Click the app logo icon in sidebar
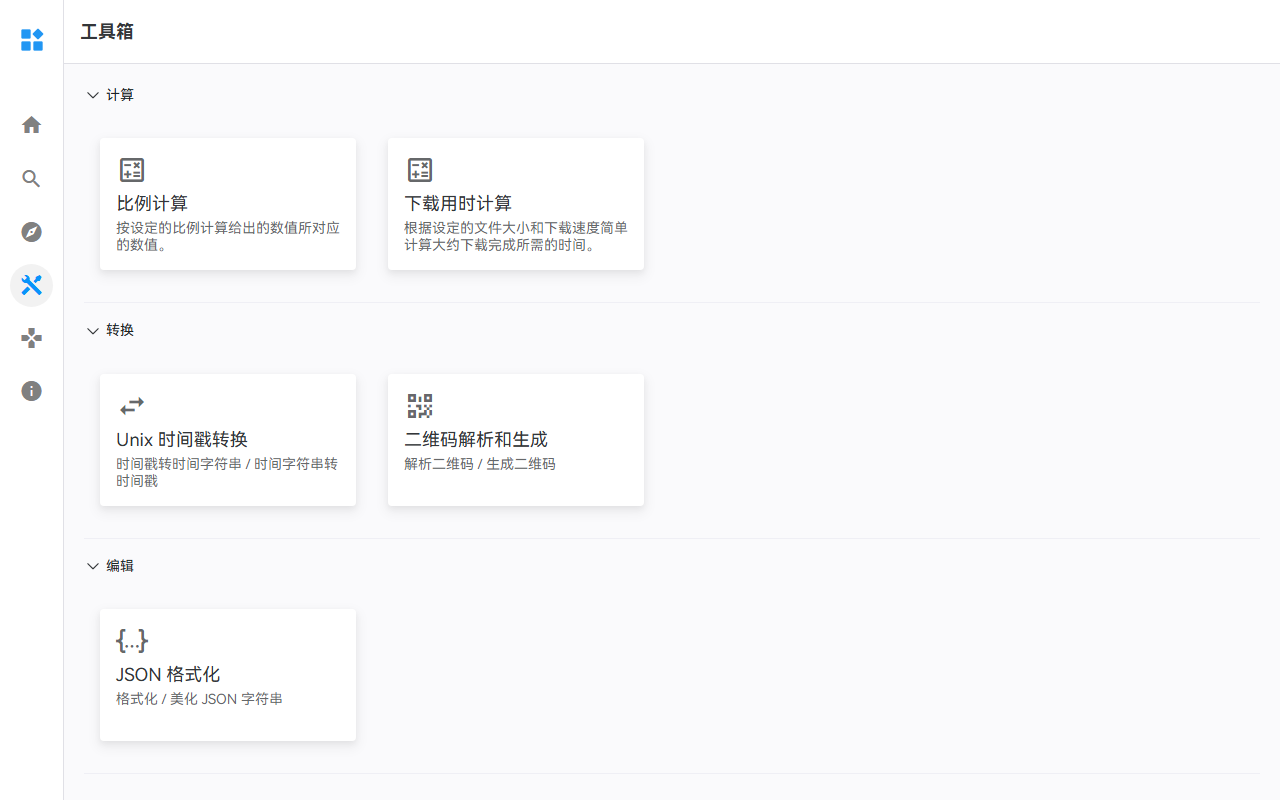The height and width of the screenshot is (800, 1280). [x=32, y=40]
